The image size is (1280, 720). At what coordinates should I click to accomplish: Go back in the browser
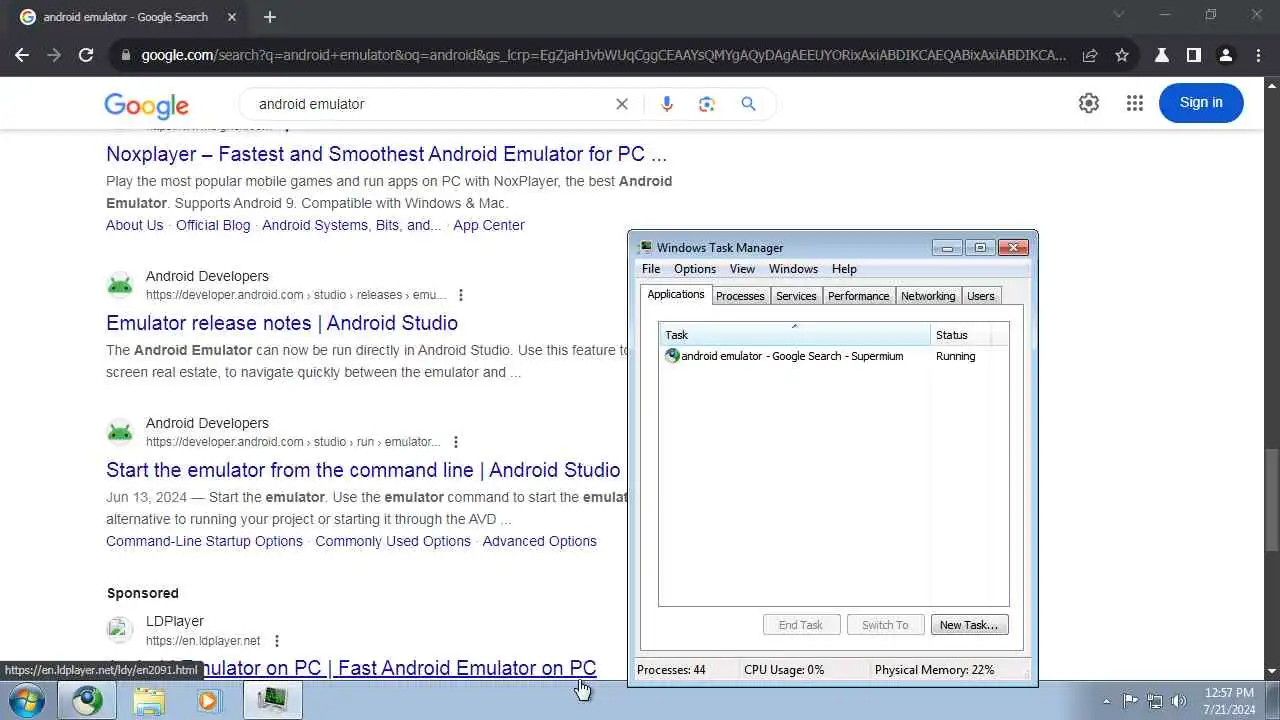click(x=22, y=56)
